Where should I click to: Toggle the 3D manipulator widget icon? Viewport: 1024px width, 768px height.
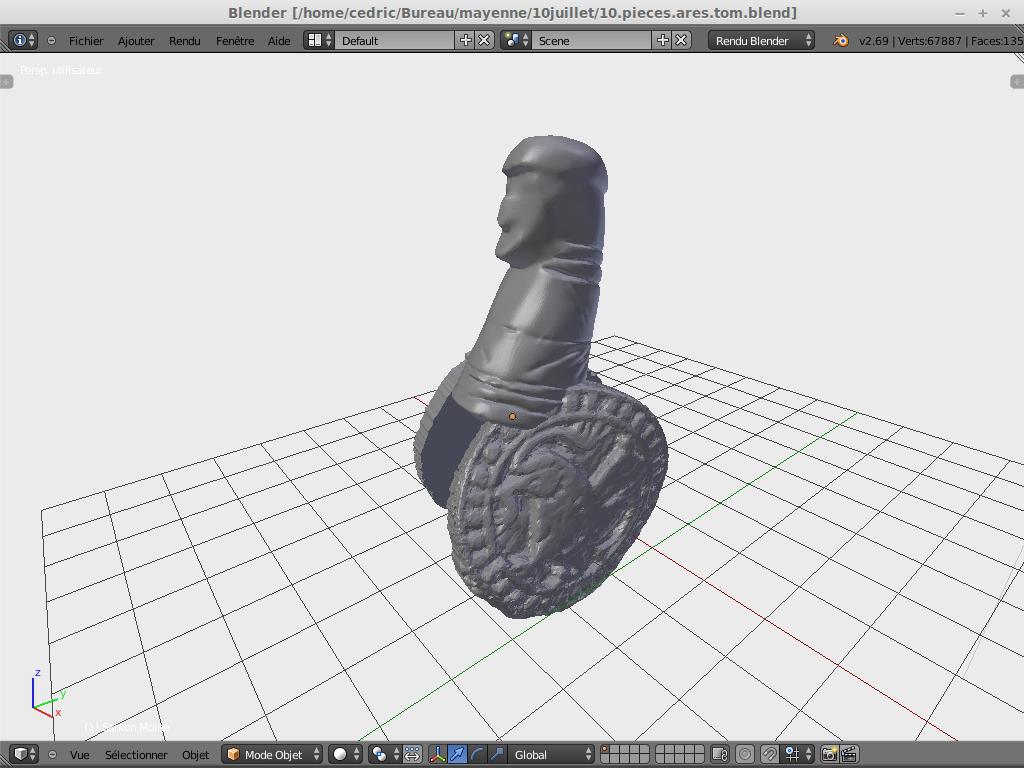[x=437, y=754]
